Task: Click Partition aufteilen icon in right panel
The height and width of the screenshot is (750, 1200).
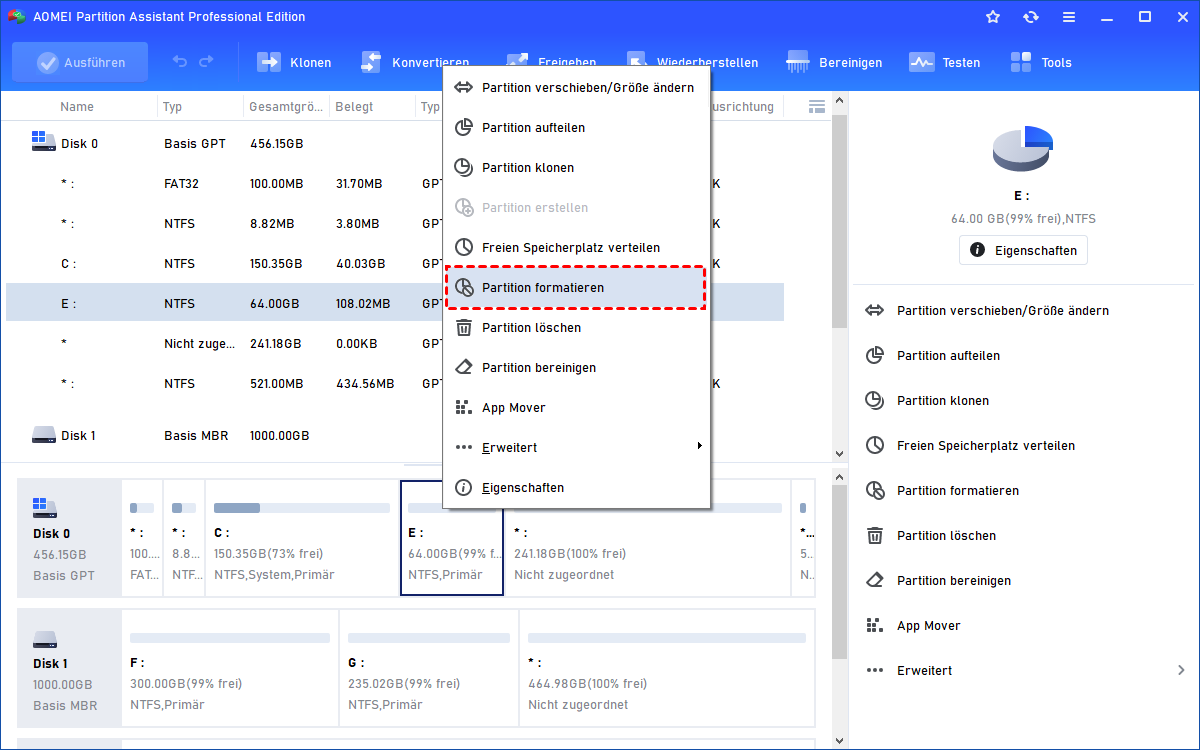Action: 875,356
